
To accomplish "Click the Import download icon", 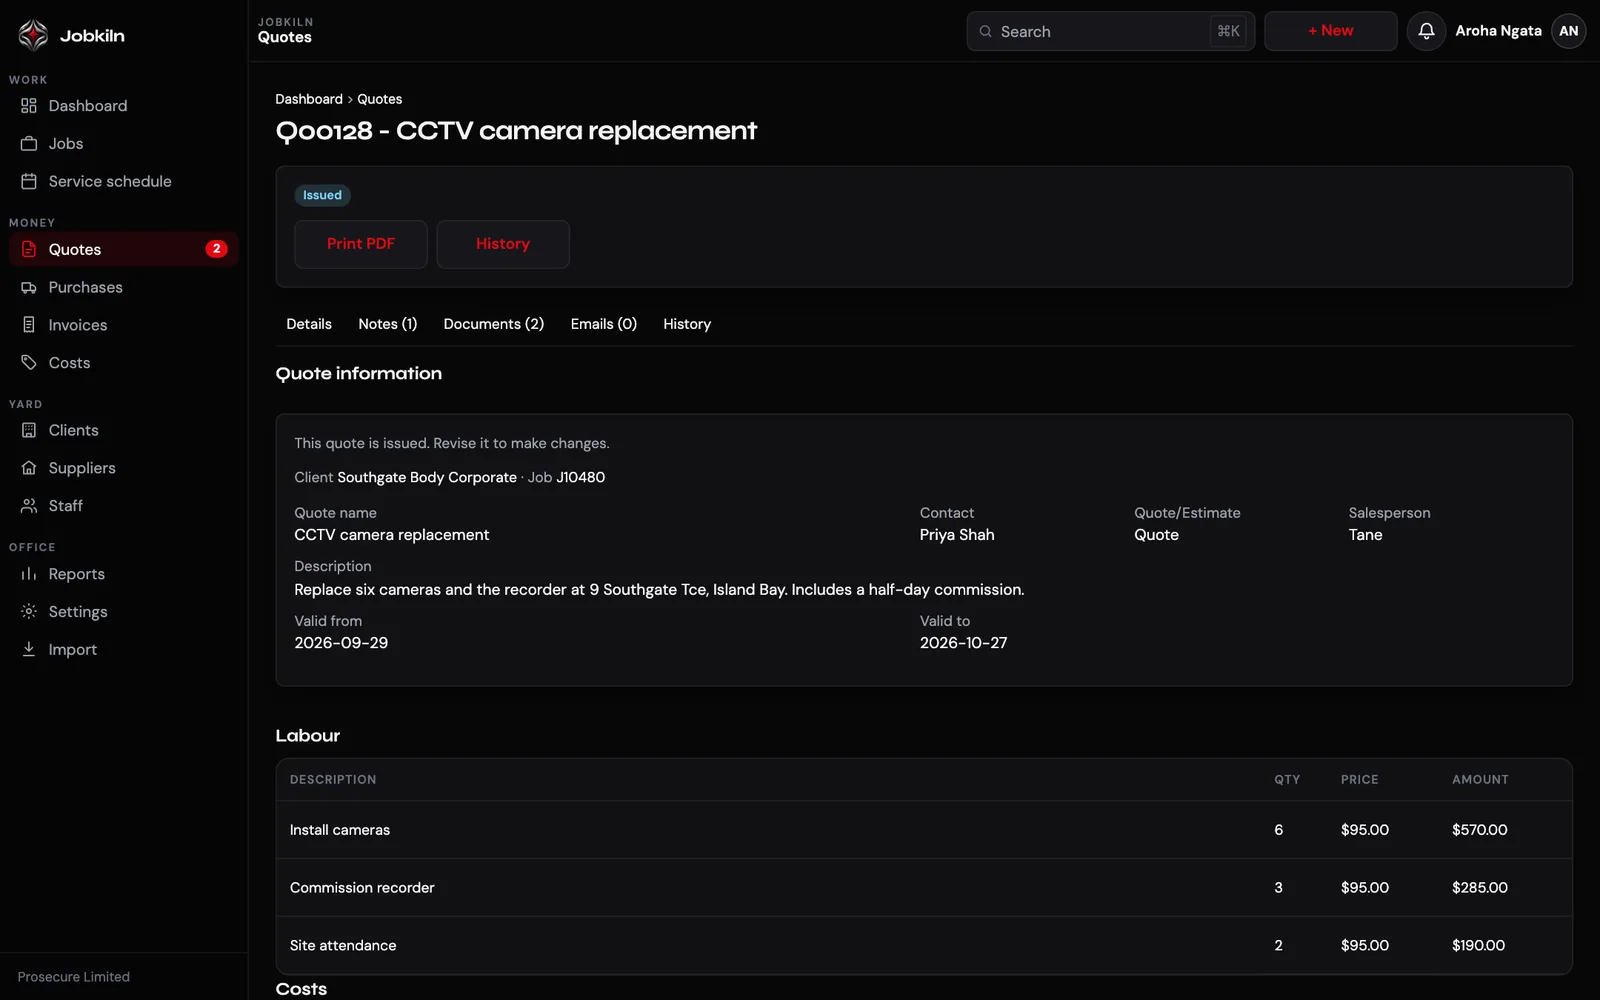I will click(x=29, y=650).
